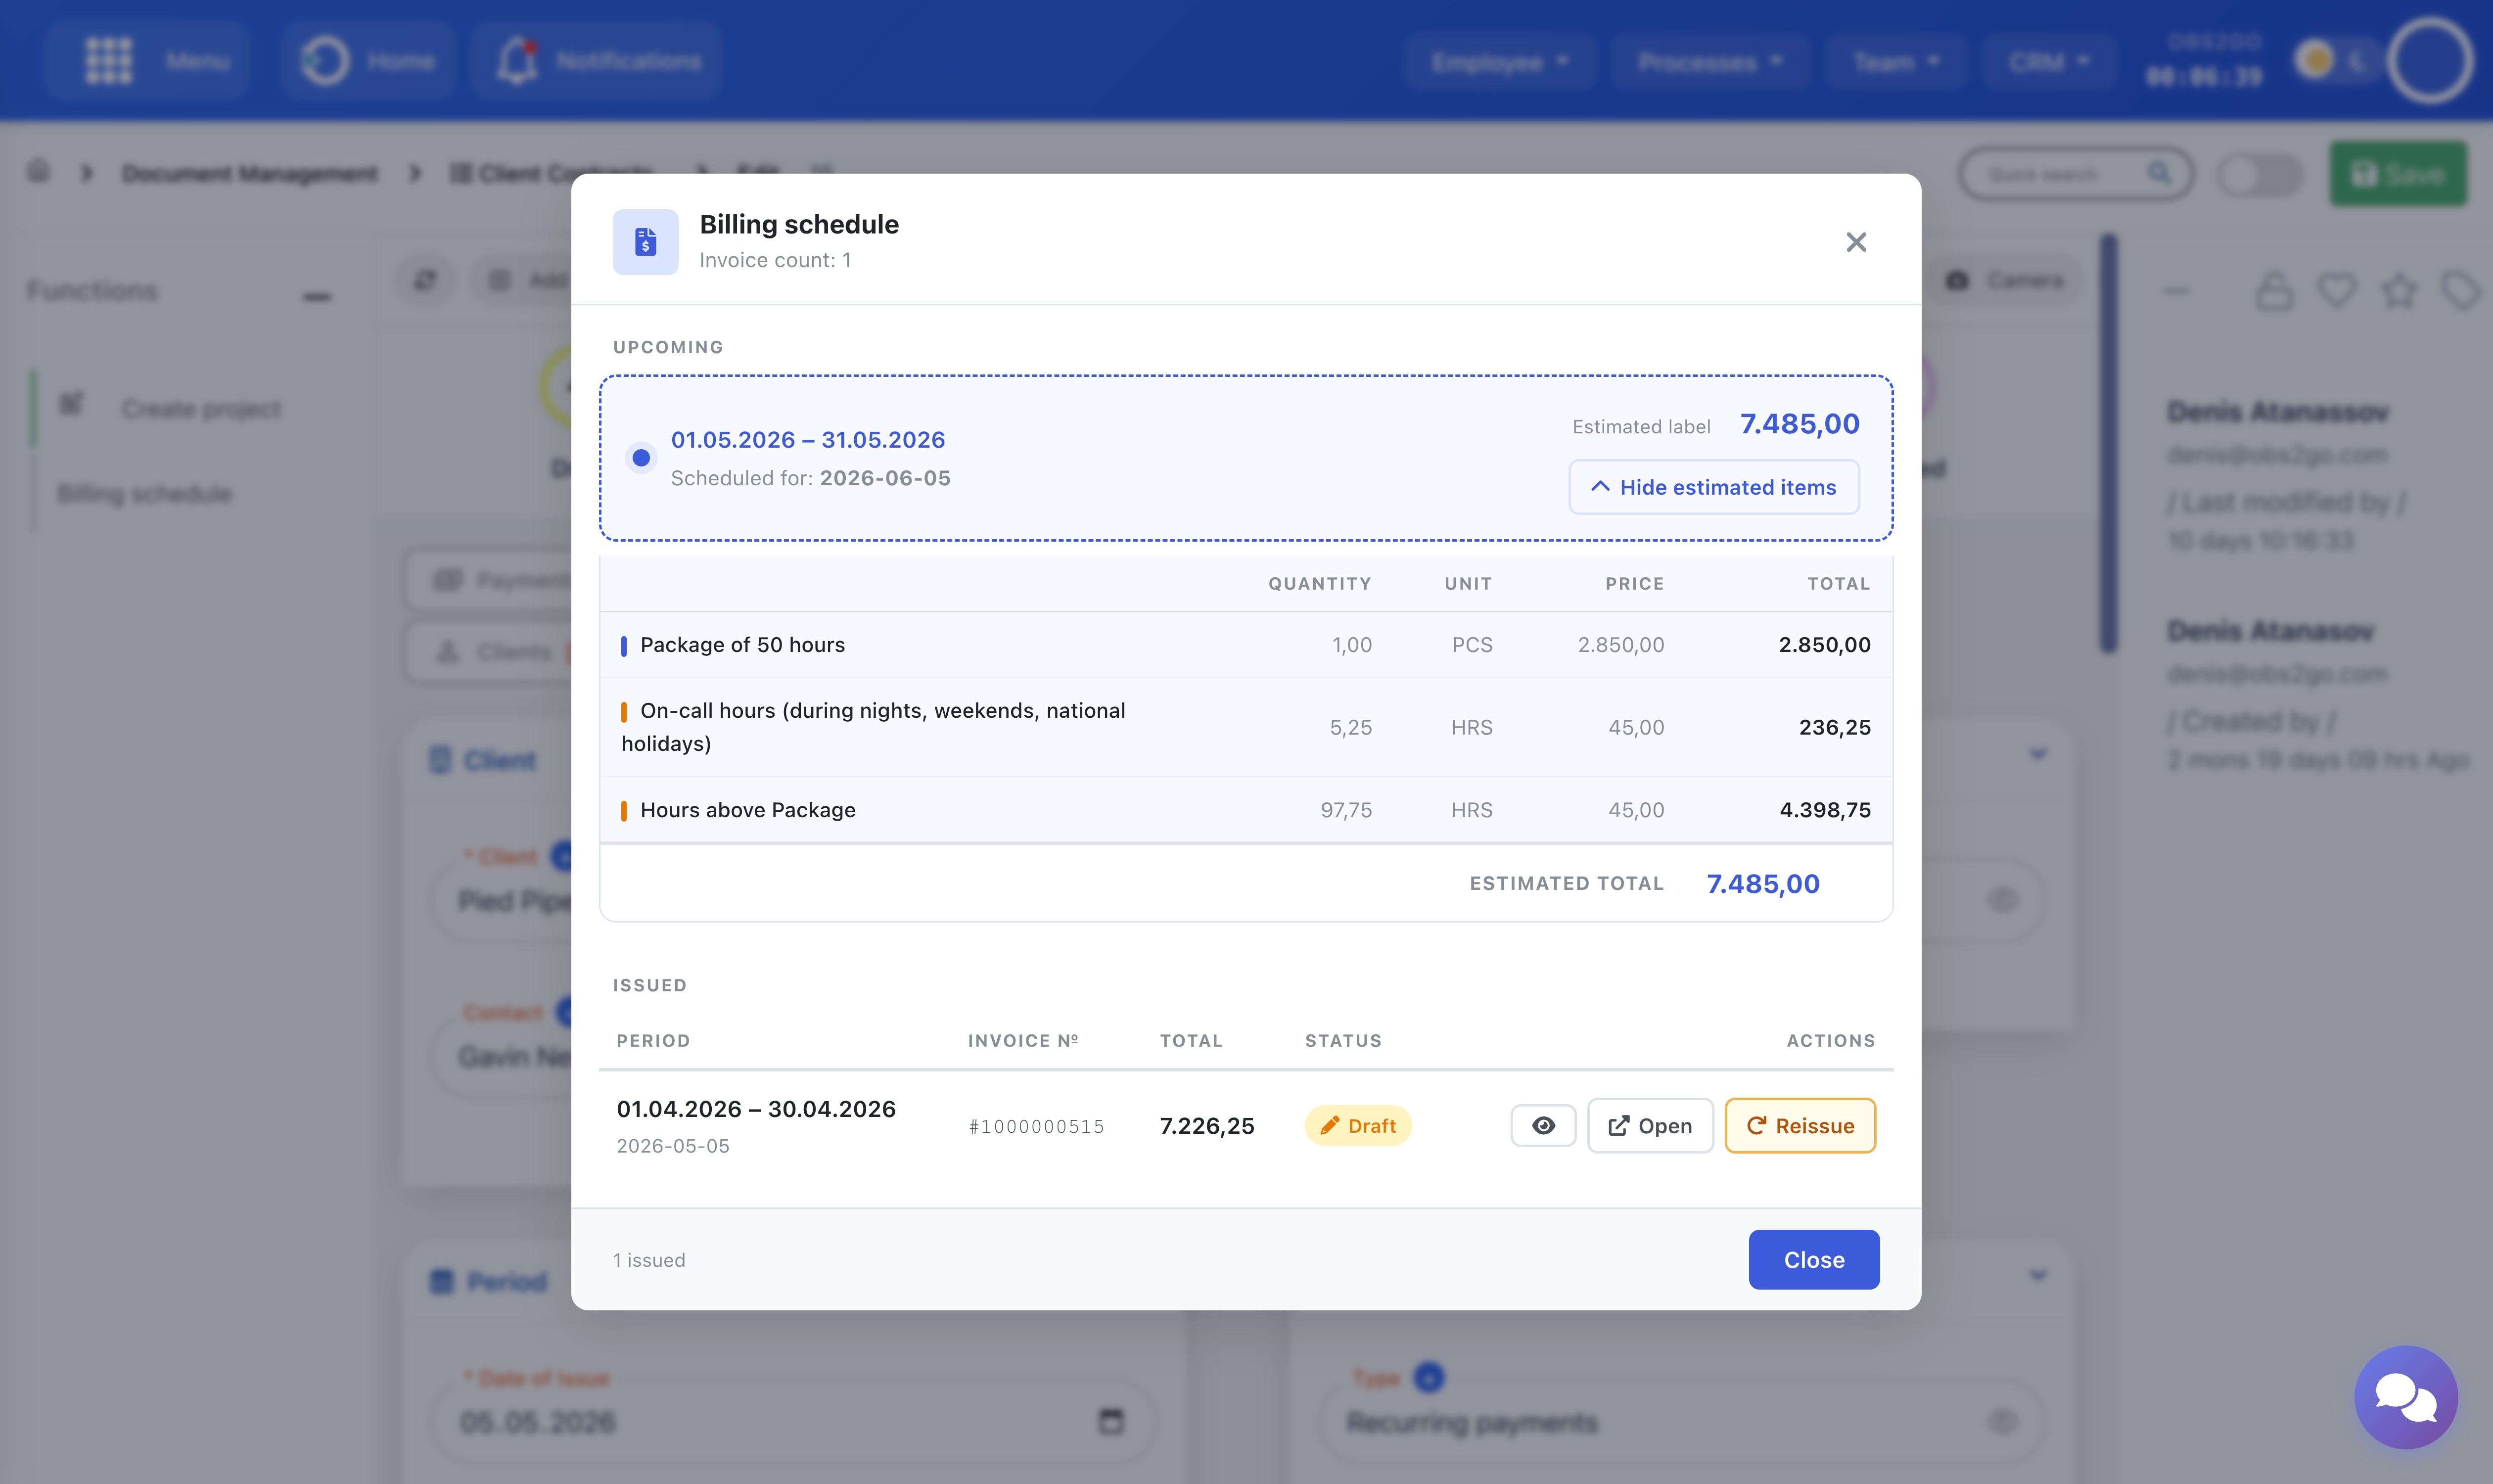Click the Client section heading icon
Viewport: 2493px width, 1484px height.
coord(440,760)
